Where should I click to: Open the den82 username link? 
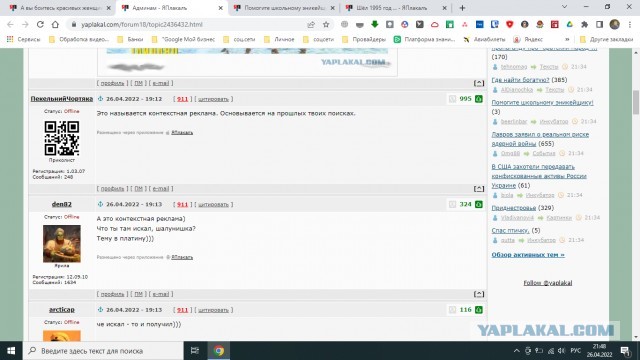coord(62,204)
